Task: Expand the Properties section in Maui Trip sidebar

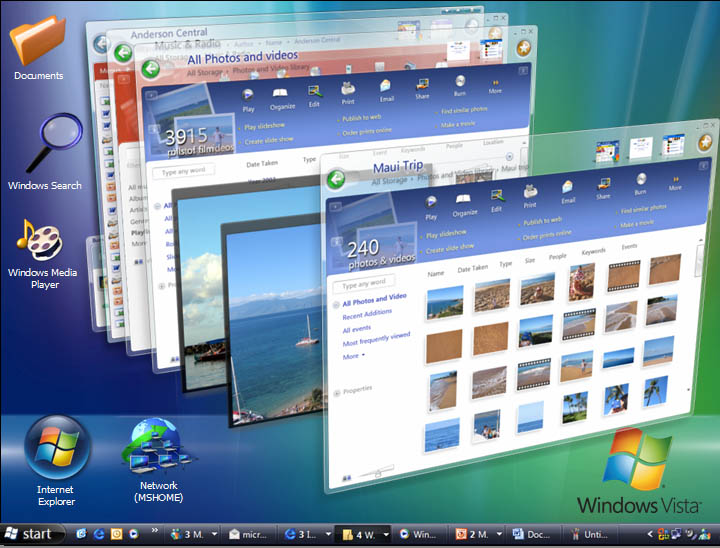Action: (337, 392)
